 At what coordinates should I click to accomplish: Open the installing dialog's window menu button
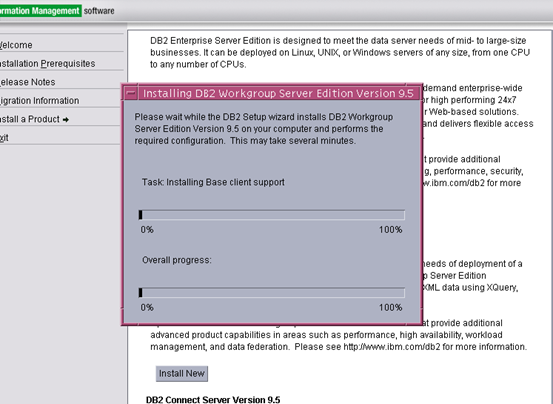(x=131, y=93)
